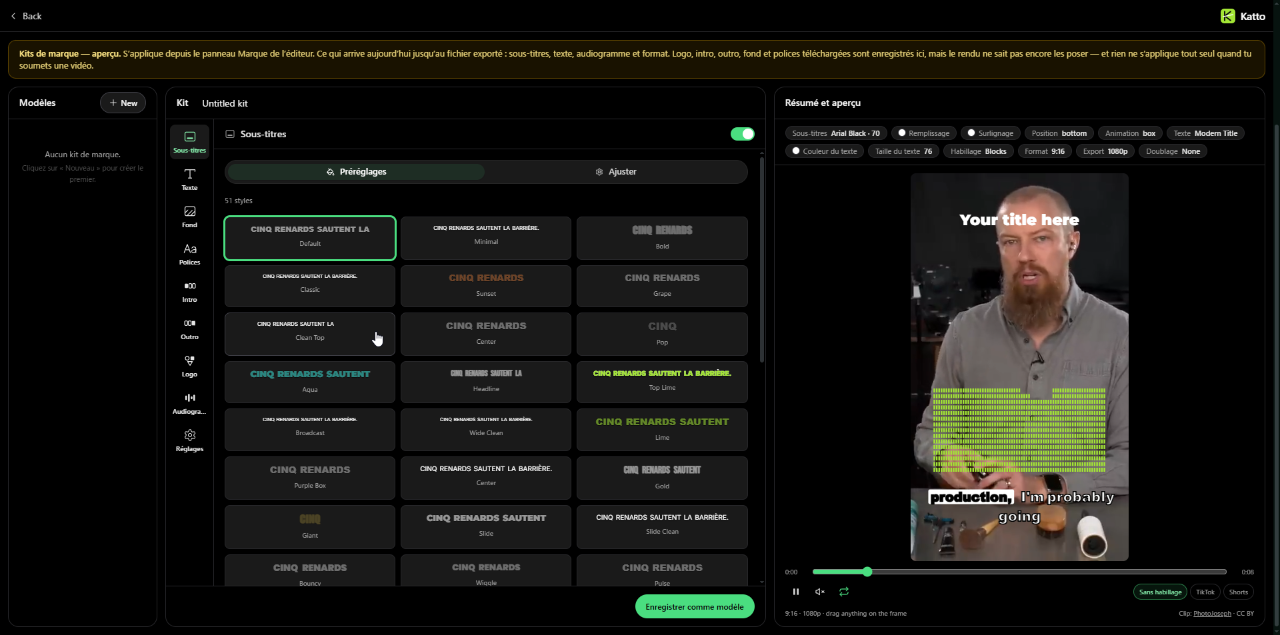The width and height of the screenshot is (1280, 635).
Task: Click the Remplissage color chip
Action: point(923,133)
